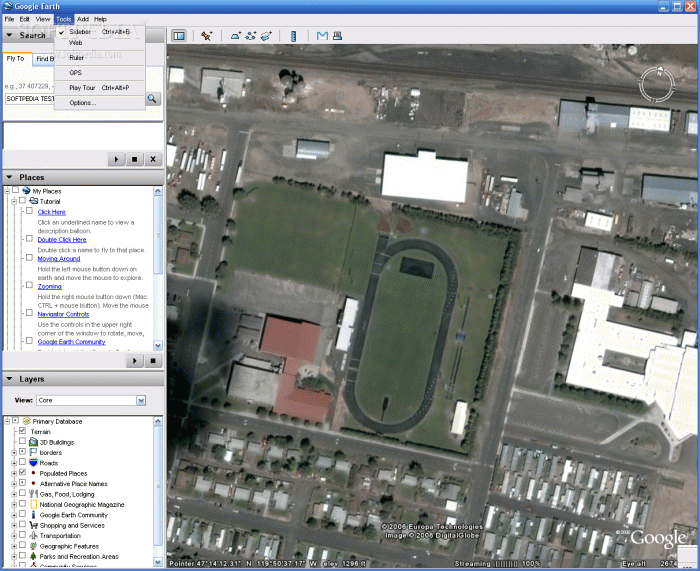Click the Tutorial folder icon
The height and width of the screenshot is (571, 700).
click(x=33, y=201)
